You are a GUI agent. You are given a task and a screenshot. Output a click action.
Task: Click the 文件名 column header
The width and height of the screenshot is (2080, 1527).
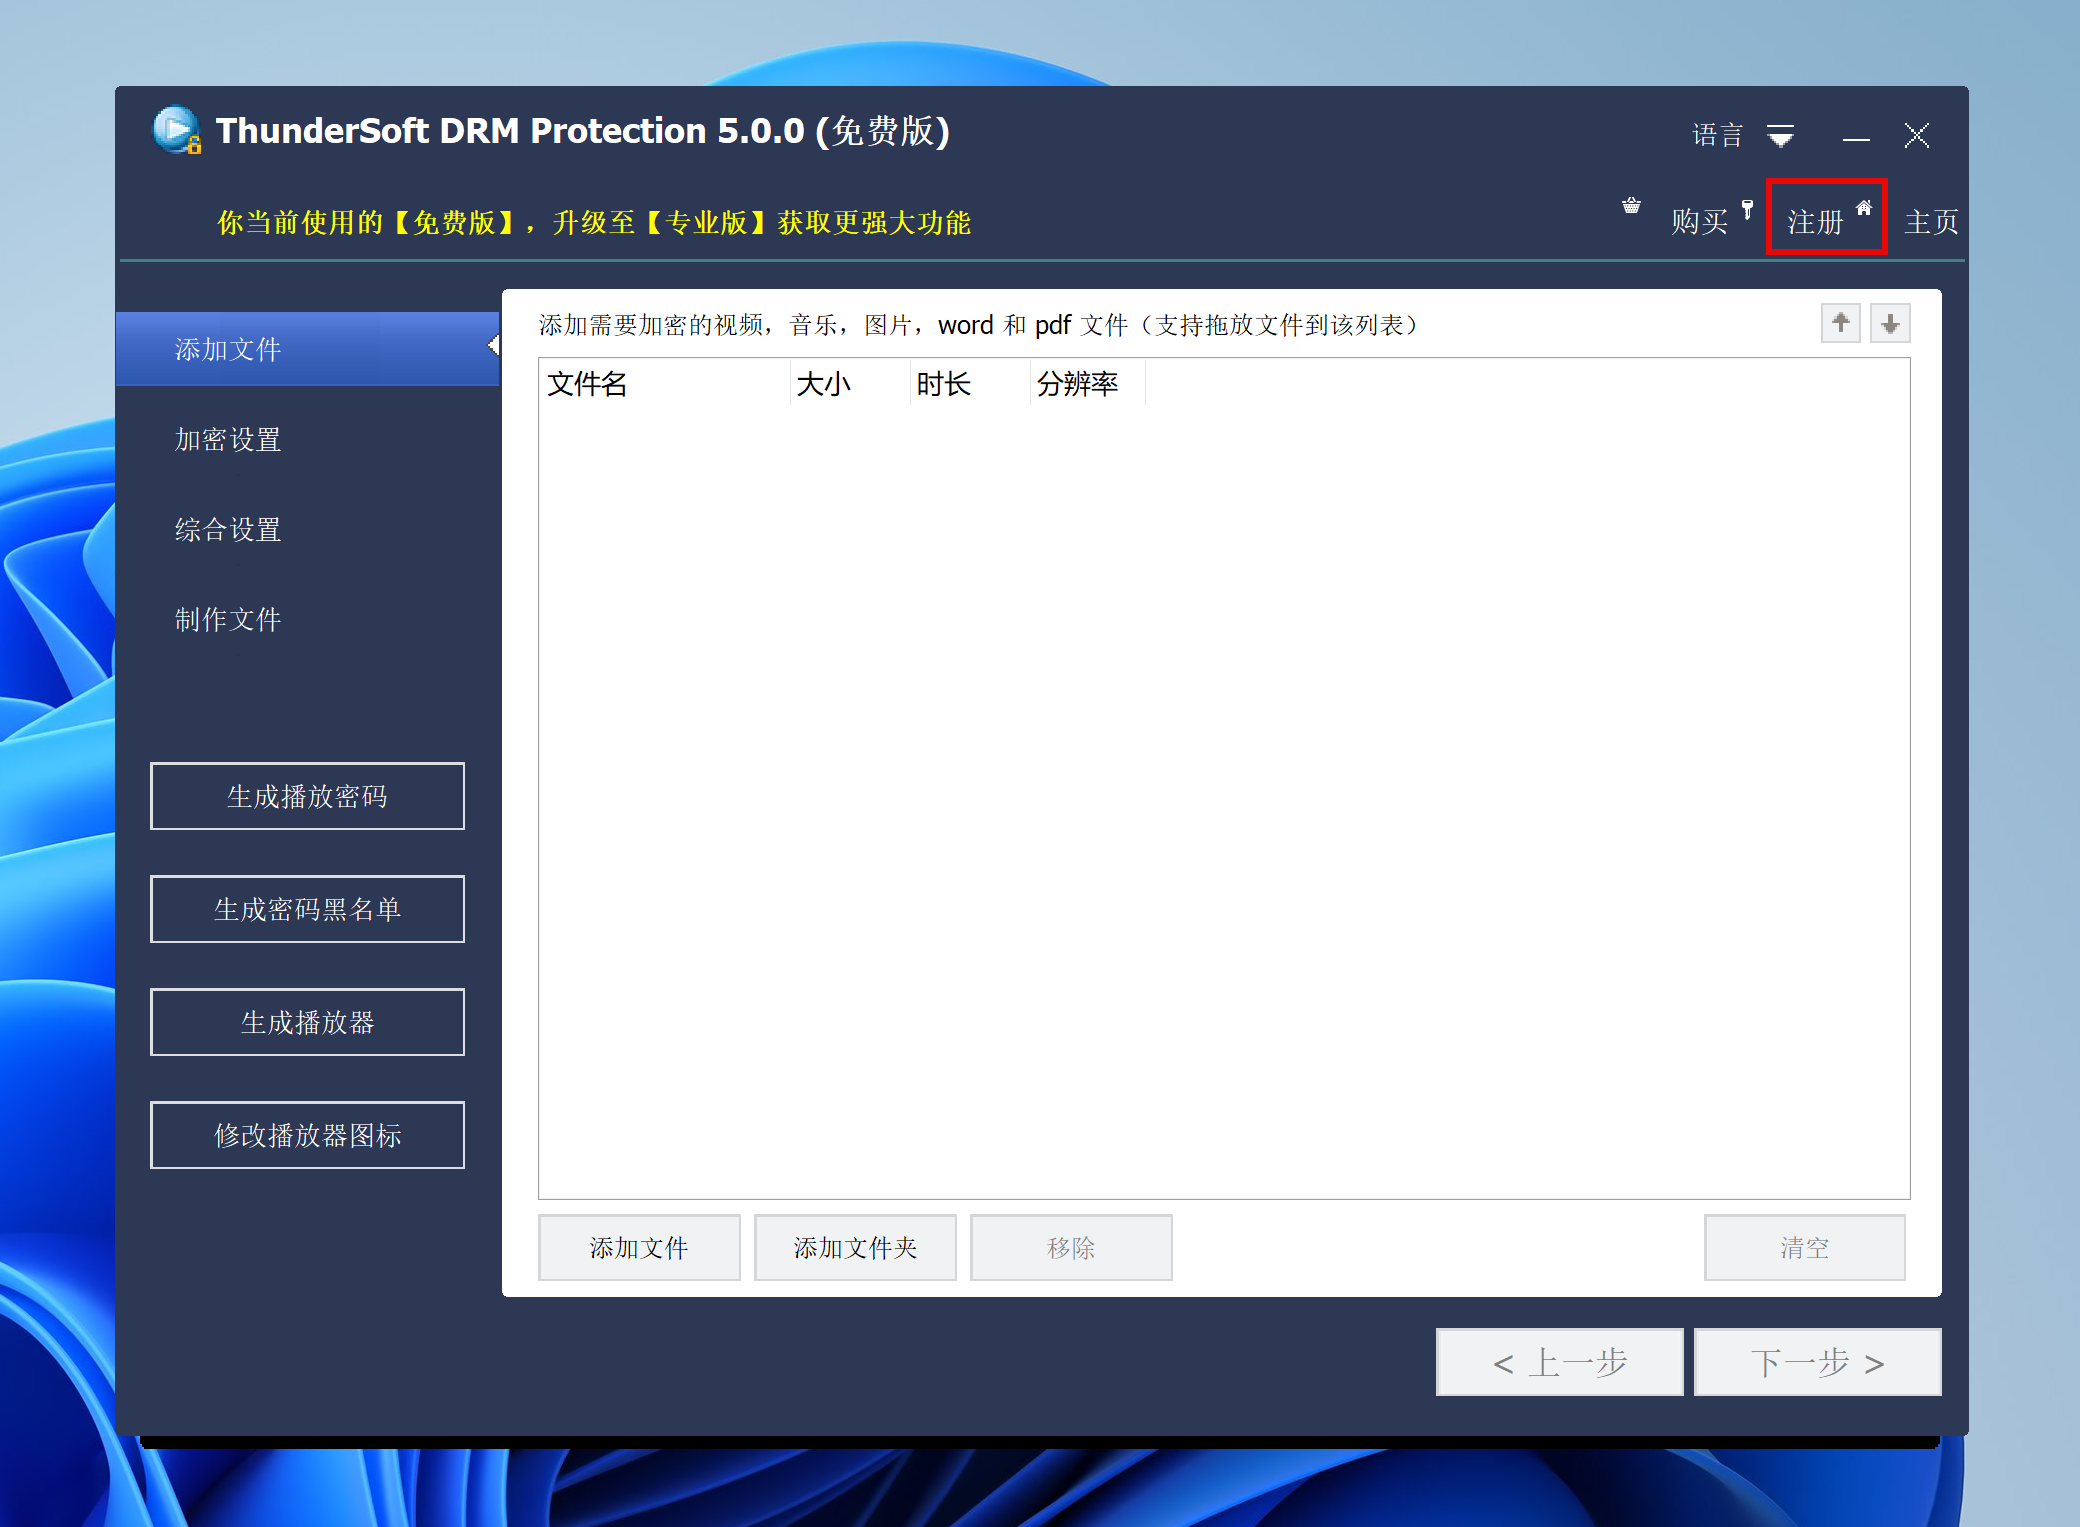point(587,384)
